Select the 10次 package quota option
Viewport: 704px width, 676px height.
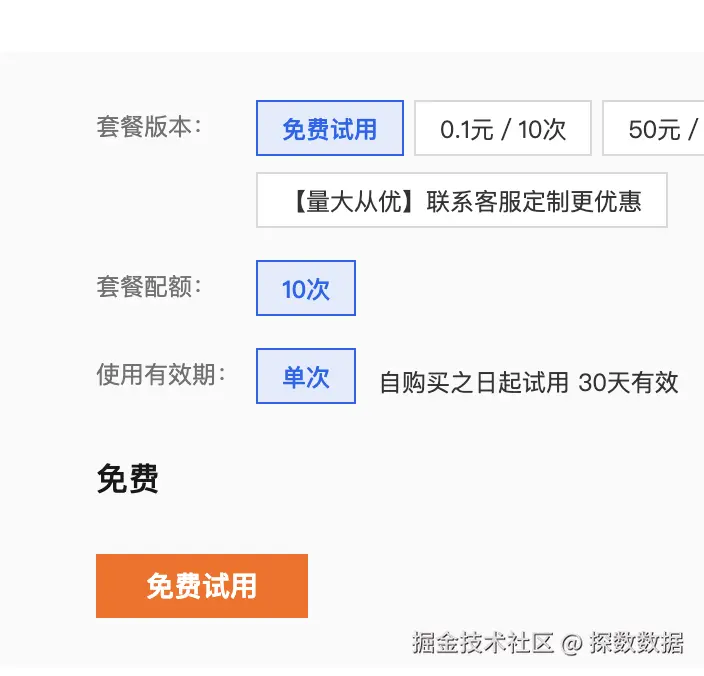pyautogui.click(x=306, y=288)
